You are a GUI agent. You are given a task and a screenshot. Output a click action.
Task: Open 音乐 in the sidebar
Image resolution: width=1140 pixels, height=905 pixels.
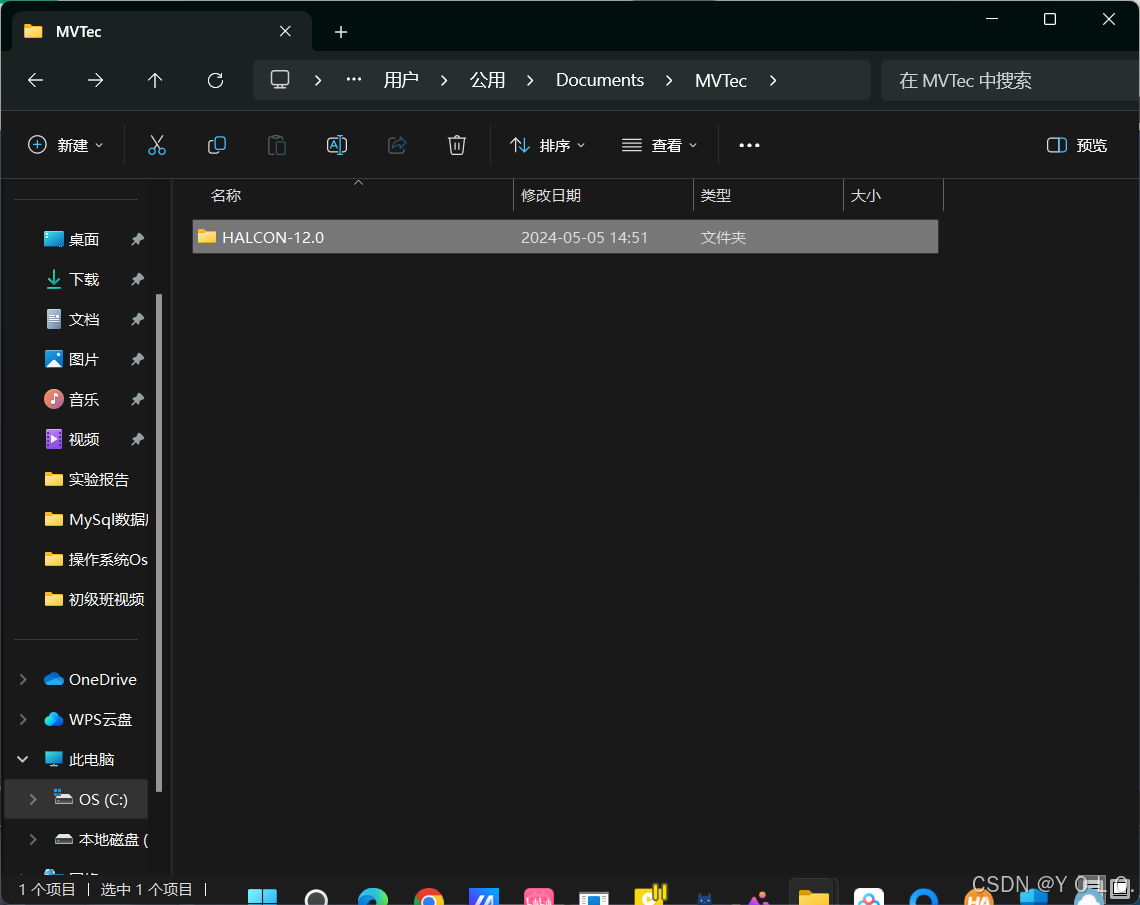pos(83,399)
